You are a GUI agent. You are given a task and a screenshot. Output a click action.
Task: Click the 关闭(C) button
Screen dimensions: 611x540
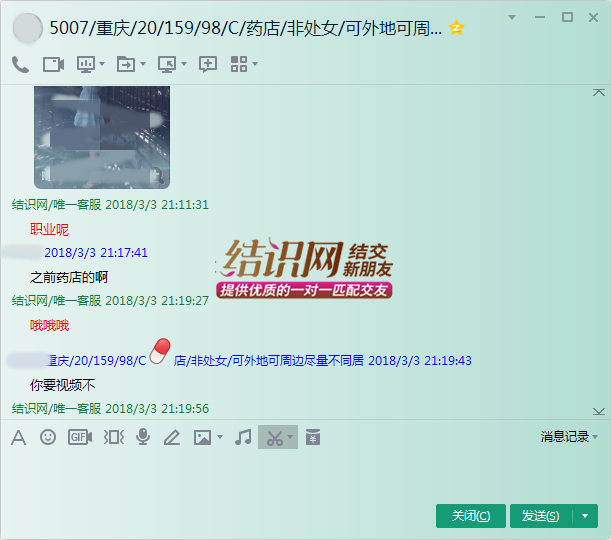click(x=470, y=516)
